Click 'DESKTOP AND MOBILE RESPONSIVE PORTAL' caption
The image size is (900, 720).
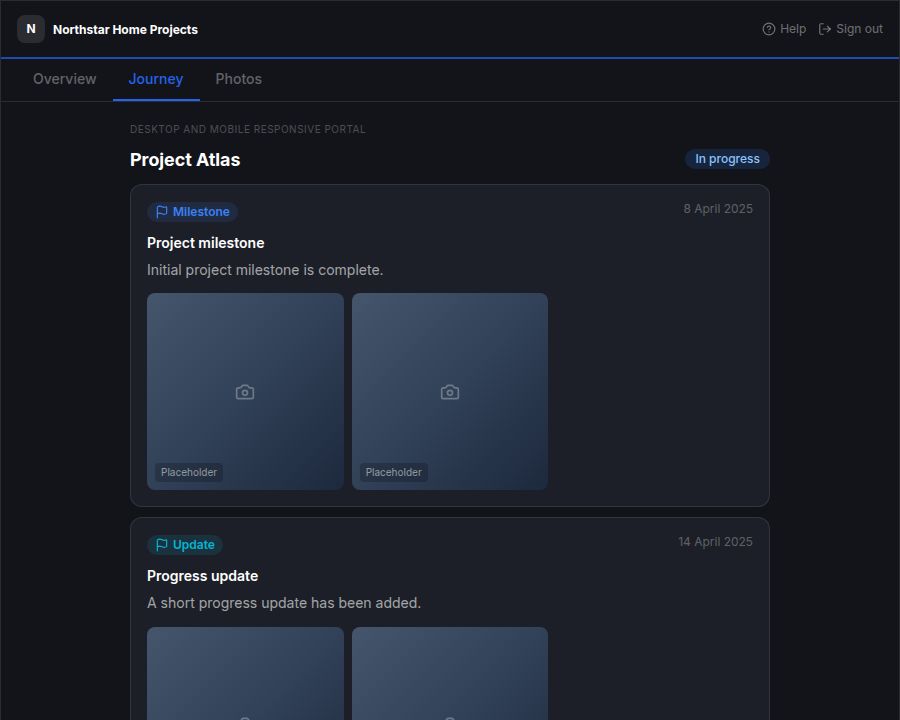click(x=247, y=130)
